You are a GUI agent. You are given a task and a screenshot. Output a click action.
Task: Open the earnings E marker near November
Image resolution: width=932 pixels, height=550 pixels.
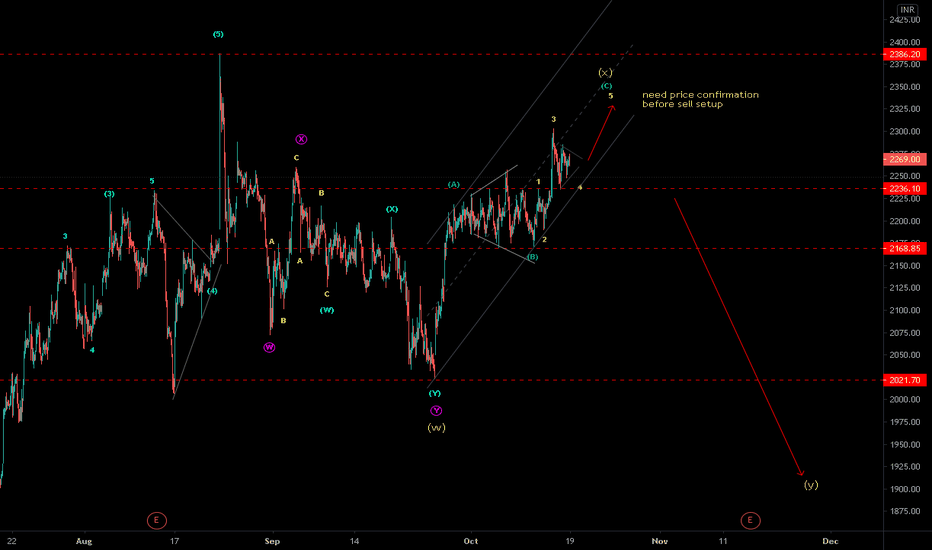point(750,520)
